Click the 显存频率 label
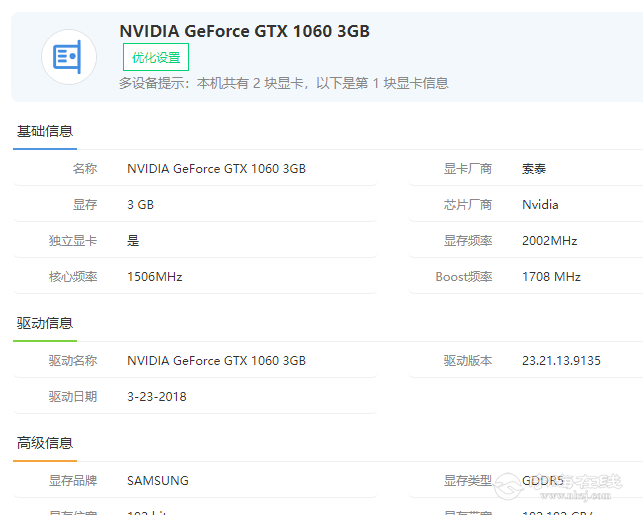Viewport: 643px width, 515px height. coord(468,241)
